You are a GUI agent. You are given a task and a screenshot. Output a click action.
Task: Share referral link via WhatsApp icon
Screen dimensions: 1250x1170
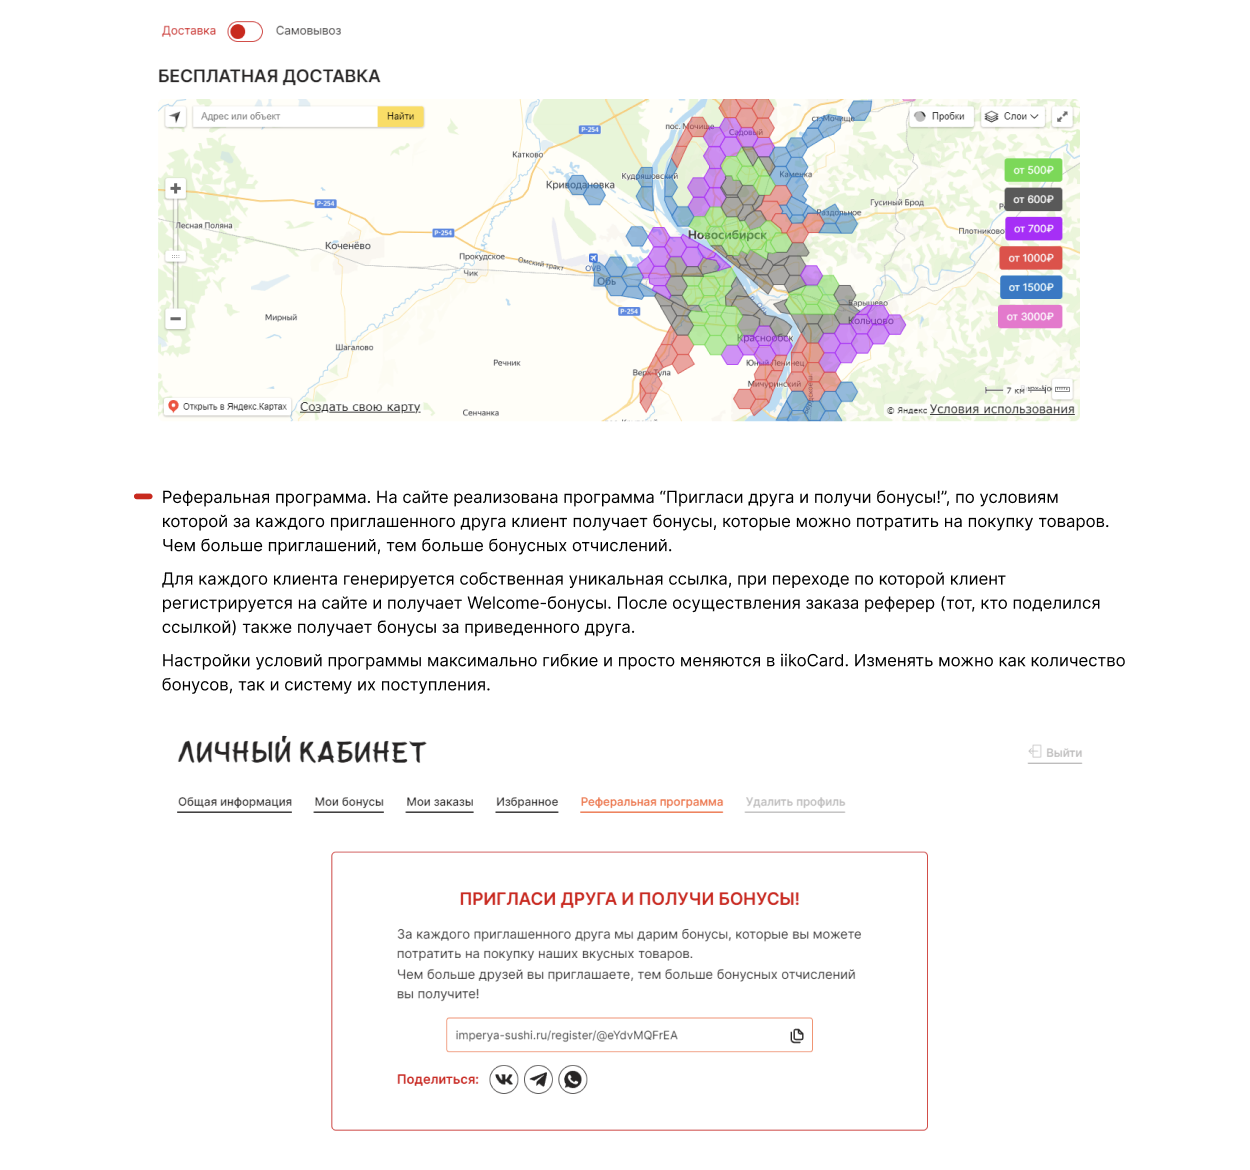point(573,1080)
